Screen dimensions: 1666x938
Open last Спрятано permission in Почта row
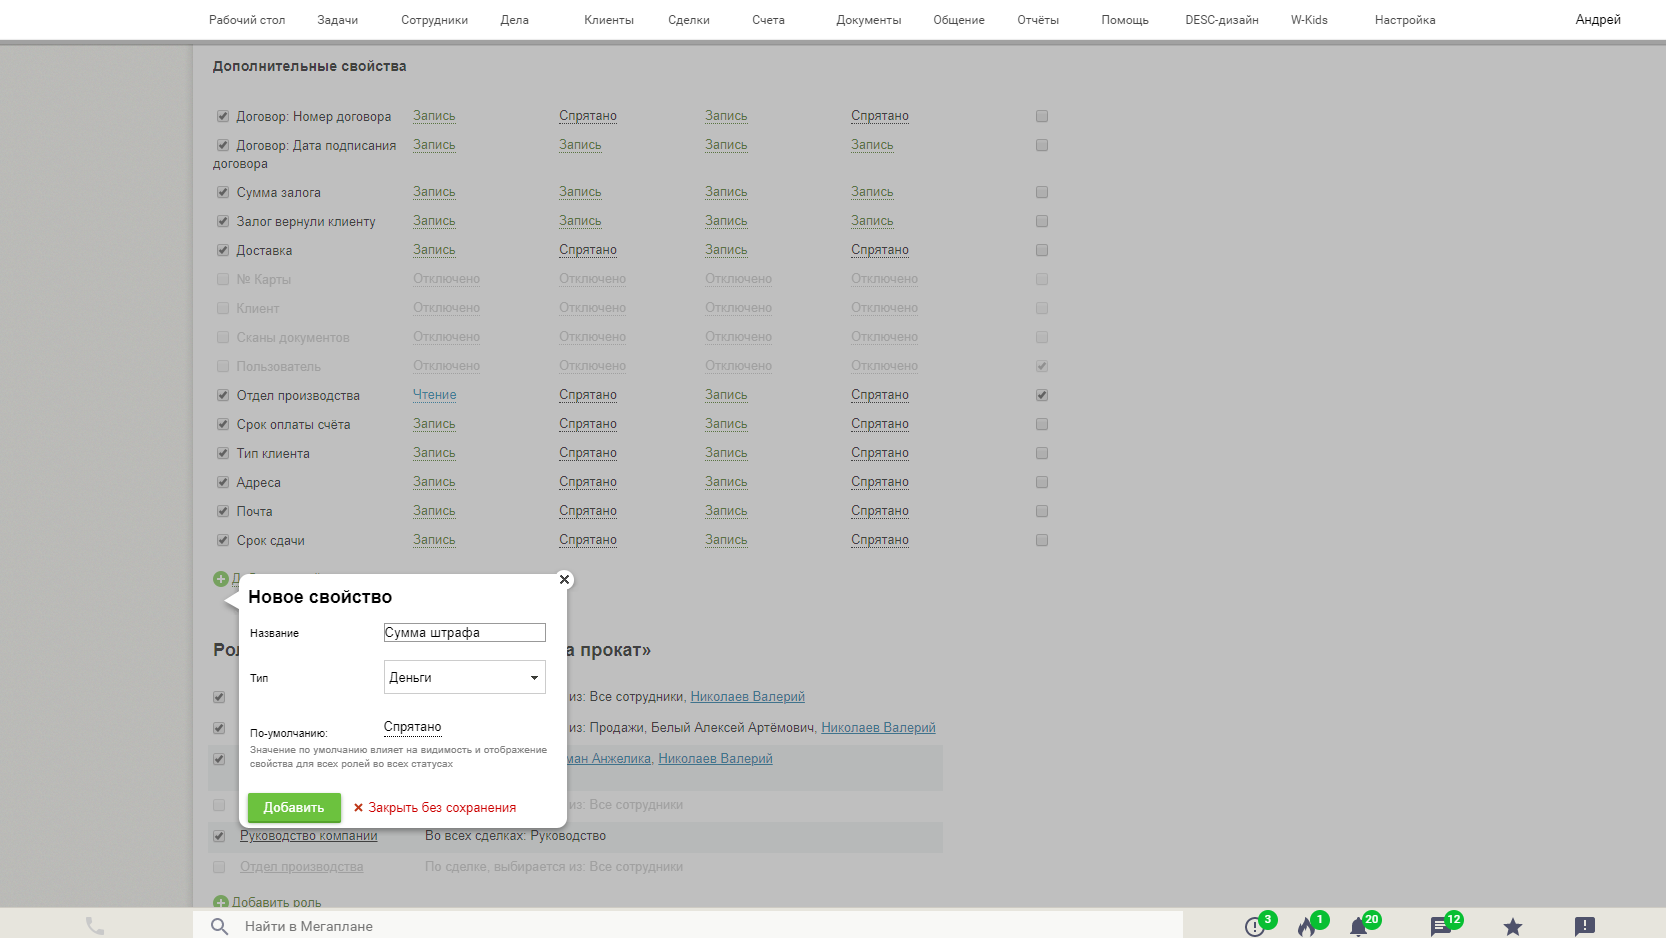click(x=880, y=511)
